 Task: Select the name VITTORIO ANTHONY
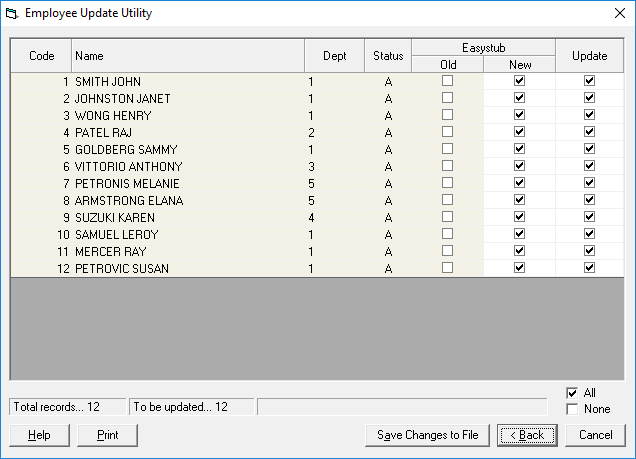click(129, 167)
